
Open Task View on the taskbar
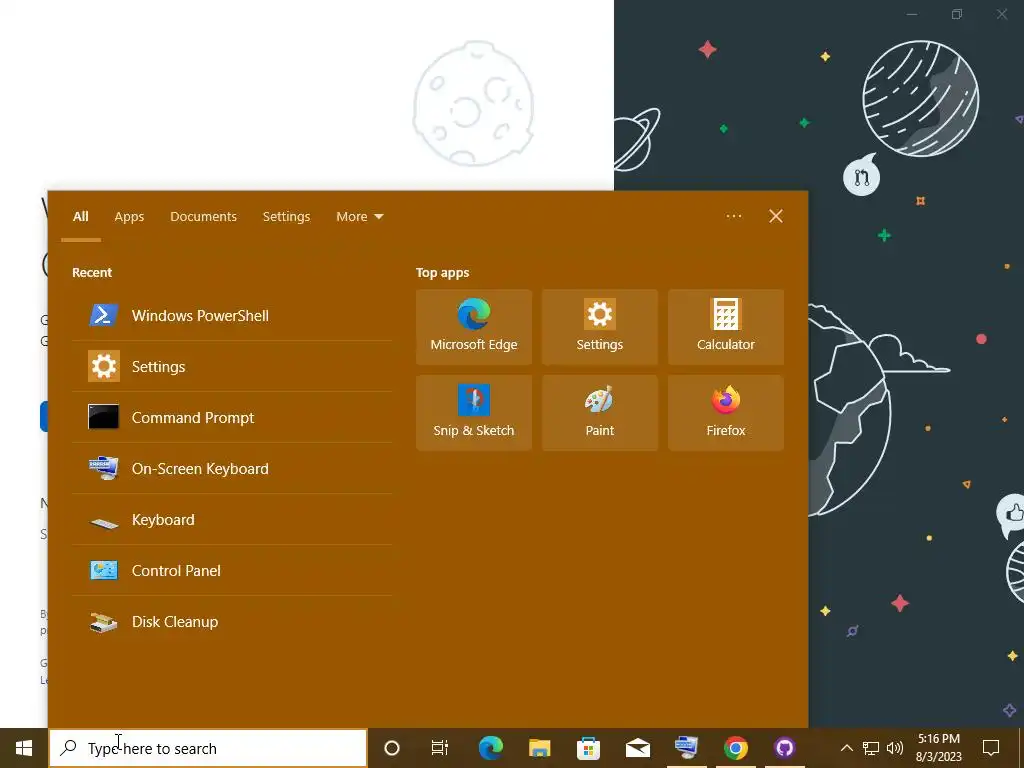coord(440,748)
